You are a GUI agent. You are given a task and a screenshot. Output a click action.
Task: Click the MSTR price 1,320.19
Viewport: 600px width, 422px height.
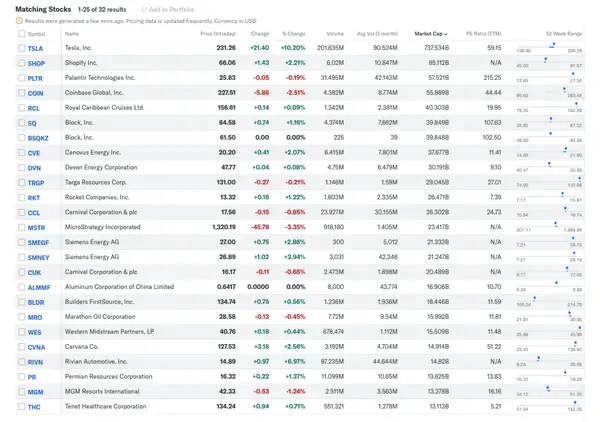pyautogui.click(x=224, y=227)
